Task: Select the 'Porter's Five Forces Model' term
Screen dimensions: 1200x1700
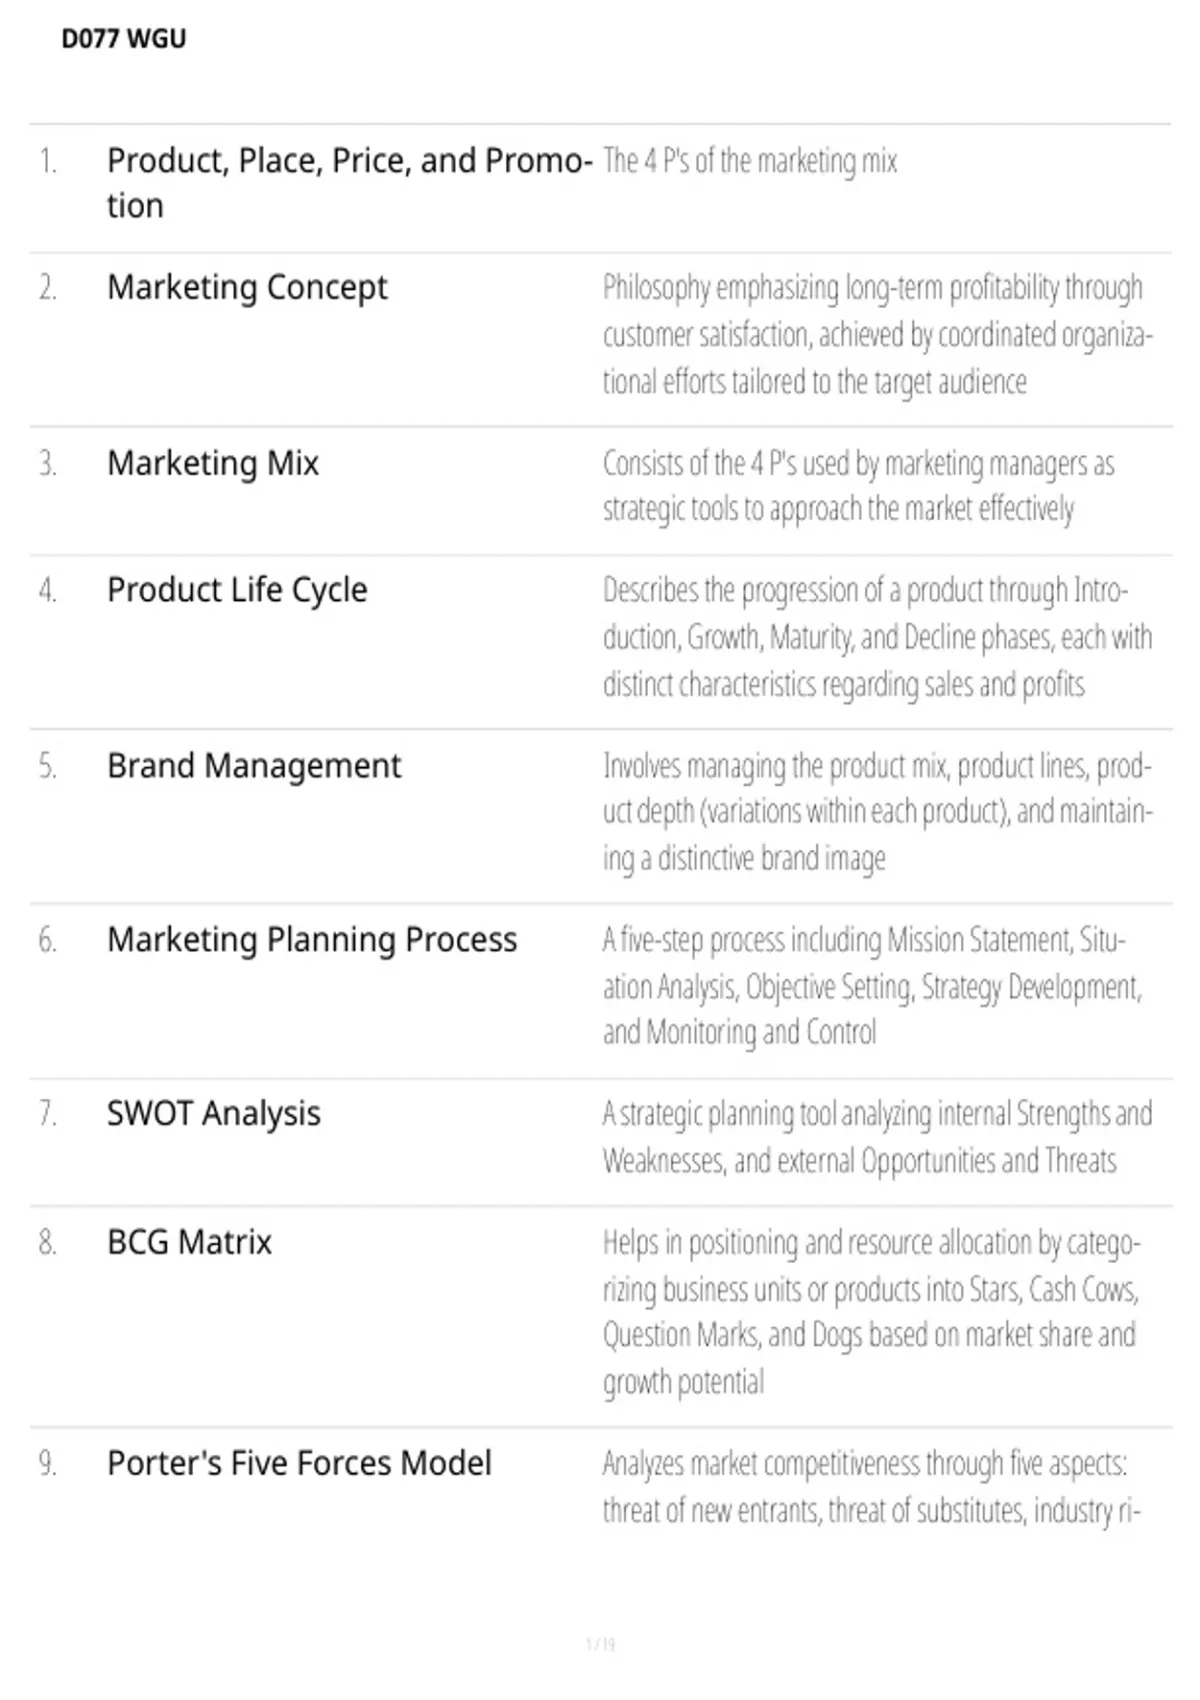Action: (299, 1464)
